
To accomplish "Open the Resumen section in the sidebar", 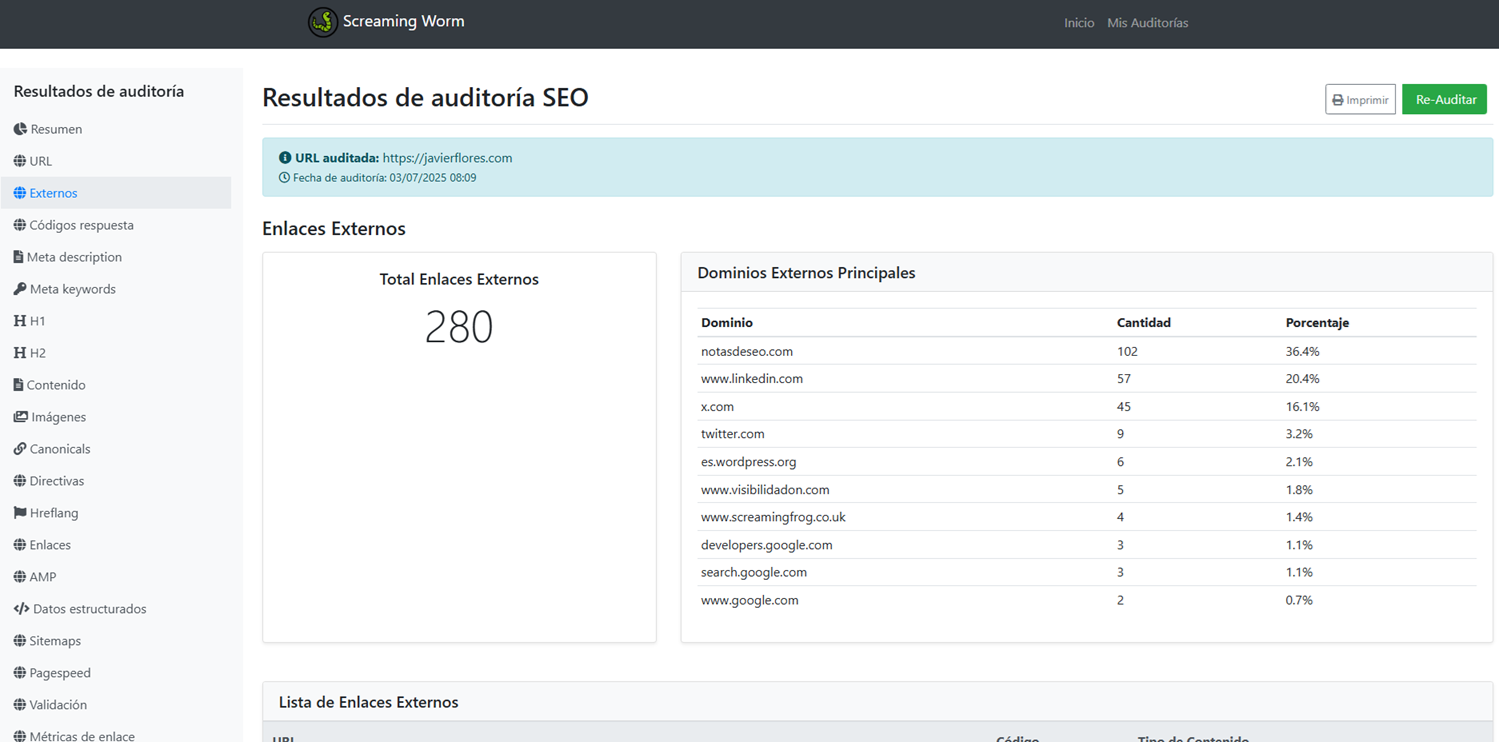I will [116, 129].
